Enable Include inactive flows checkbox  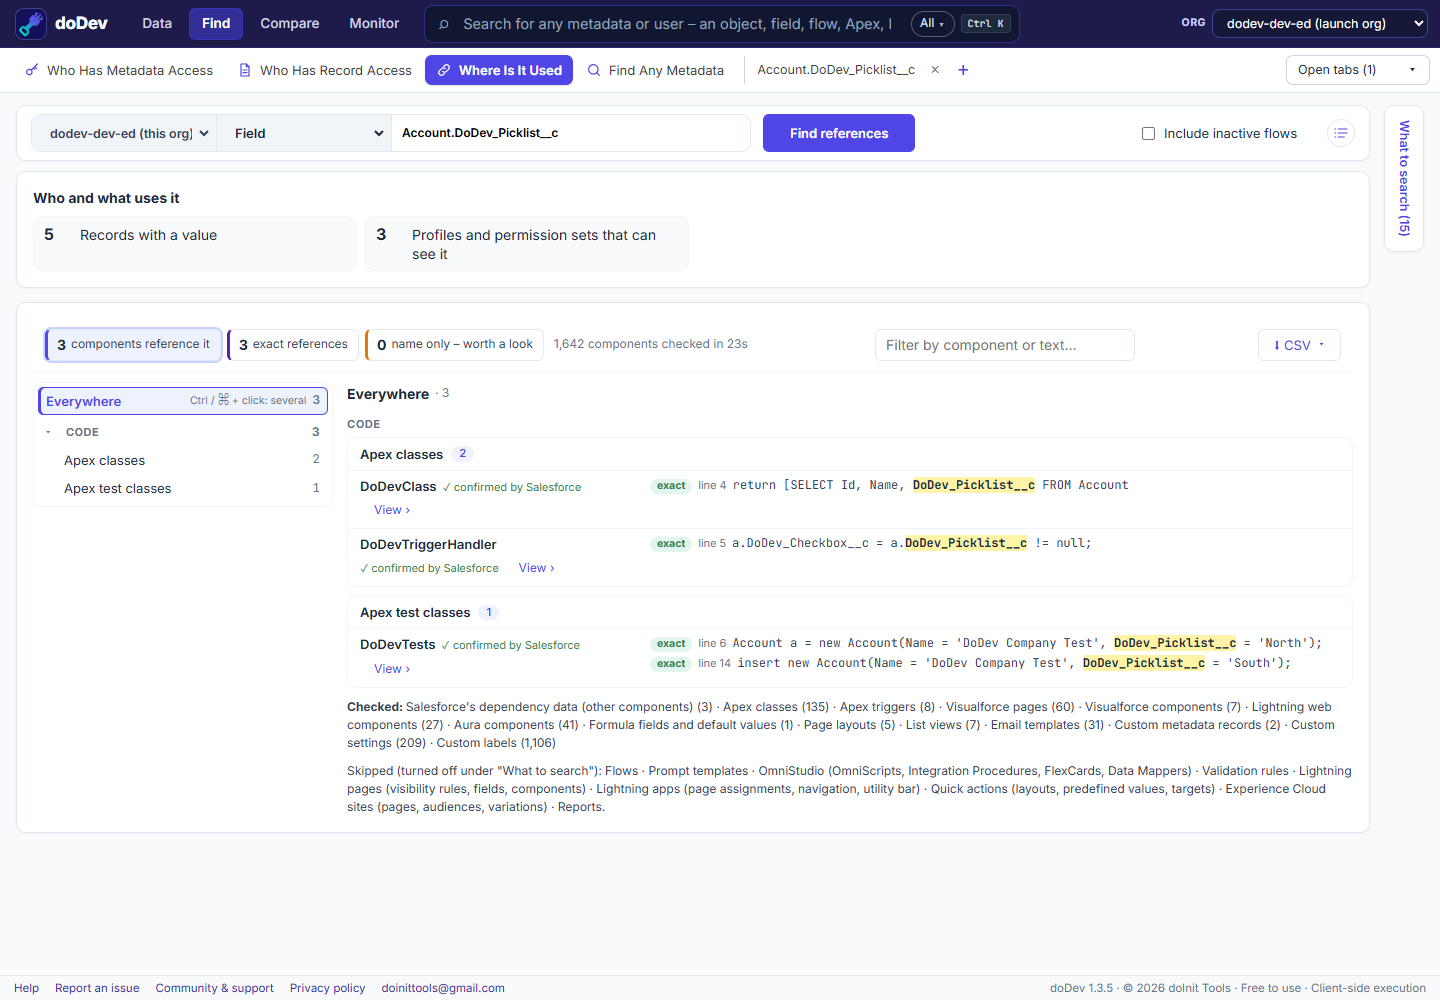pos(1148,133)
